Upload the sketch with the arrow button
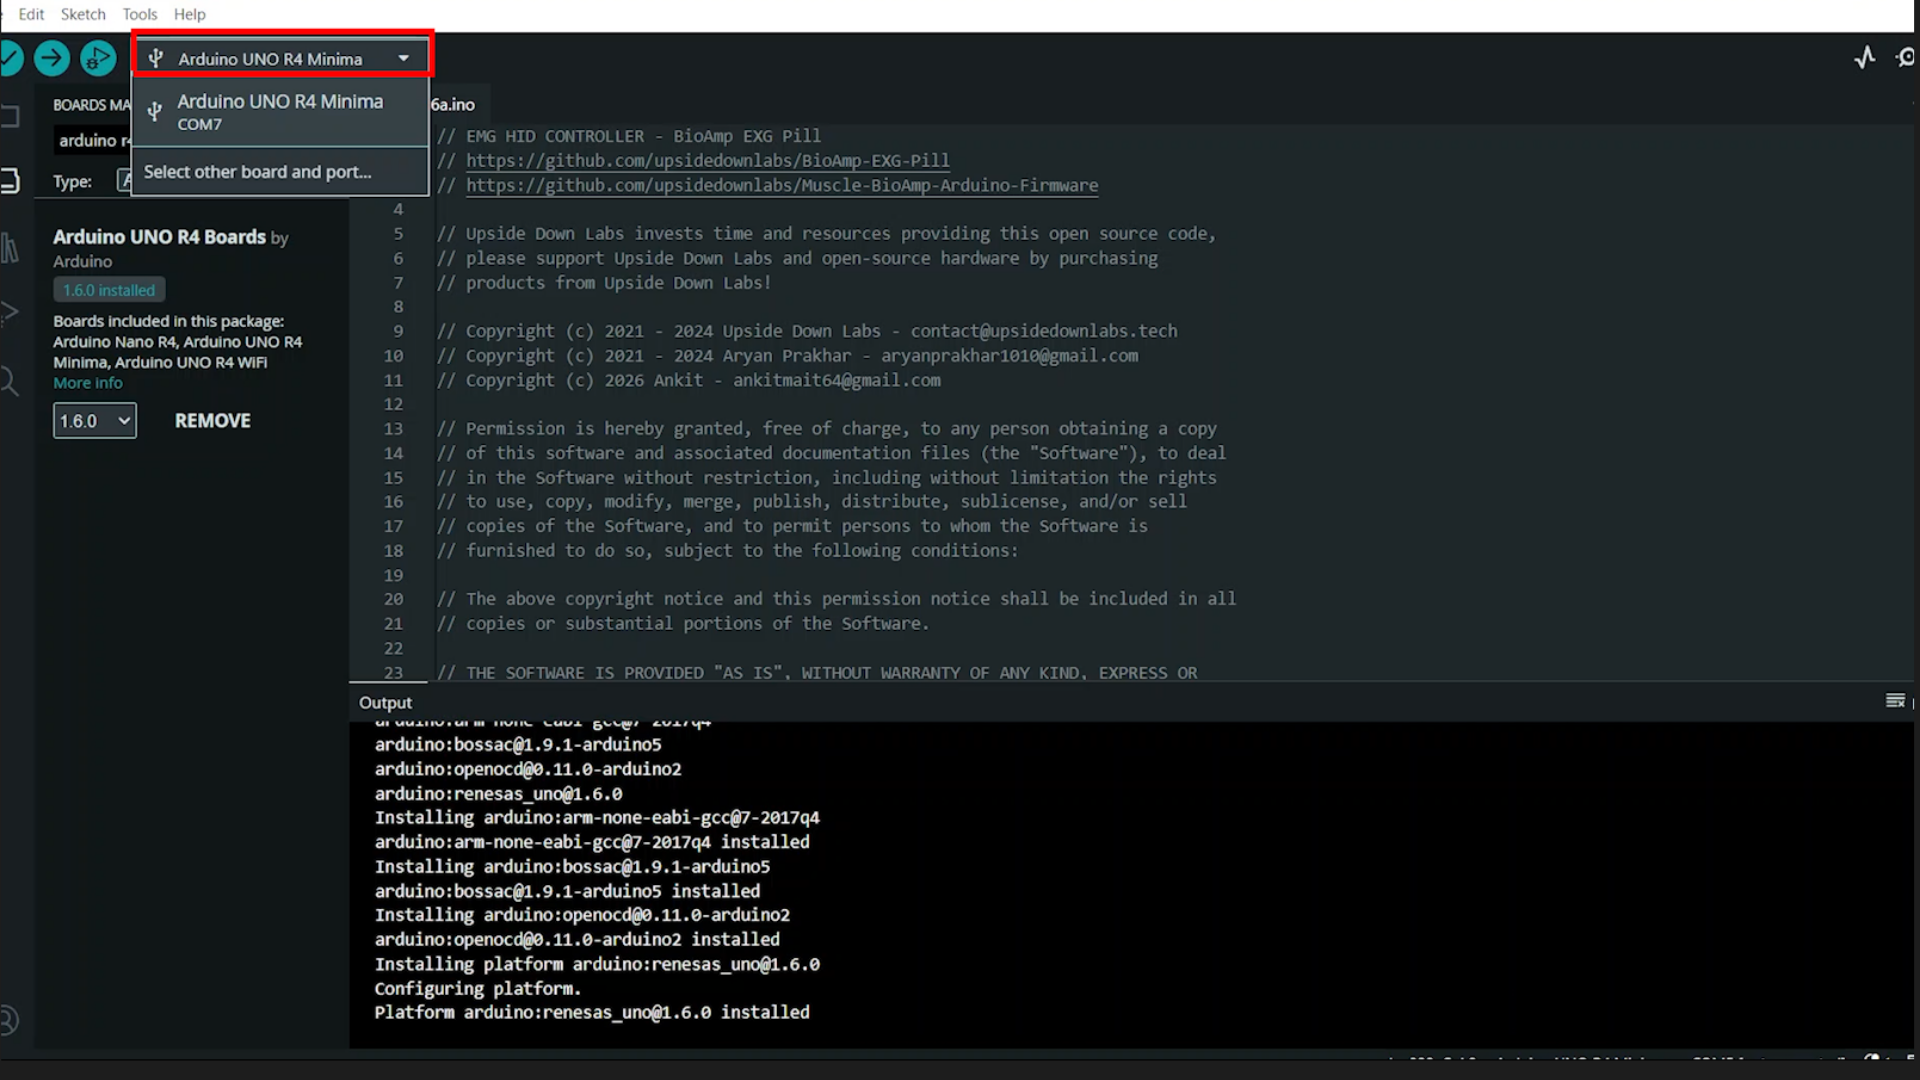 point(52,58)
